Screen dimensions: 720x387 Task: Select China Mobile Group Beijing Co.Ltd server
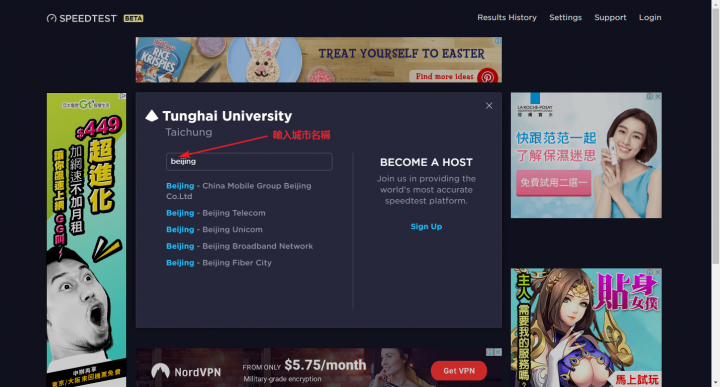click(239, 191)
